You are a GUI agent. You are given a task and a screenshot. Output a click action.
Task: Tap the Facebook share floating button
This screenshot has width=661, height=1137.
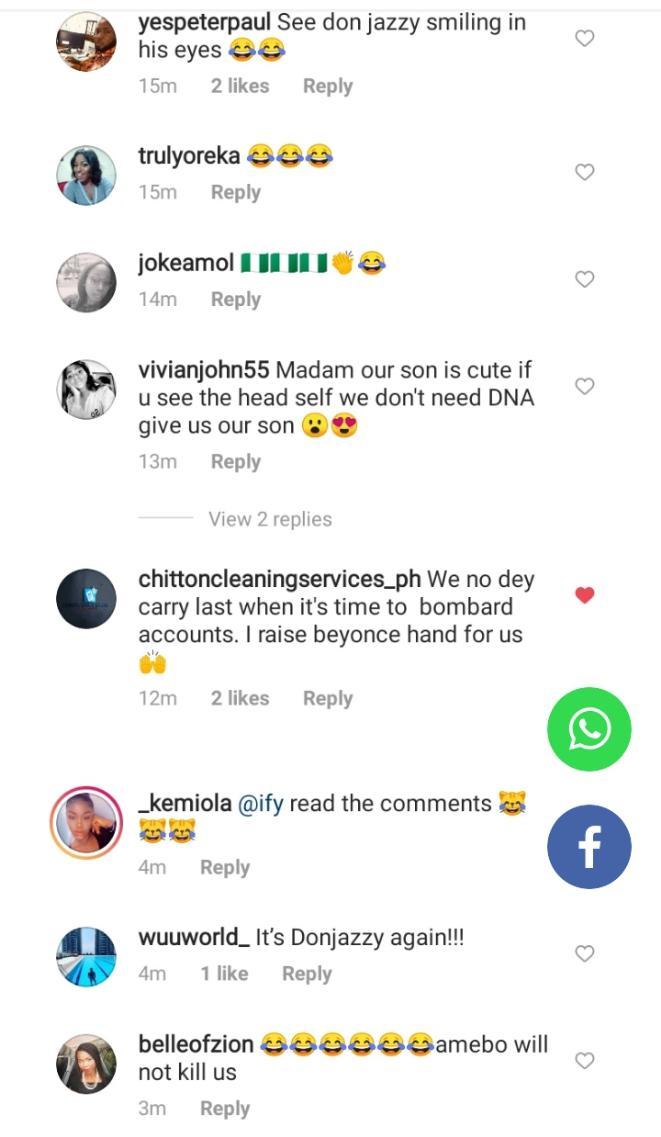589,847
